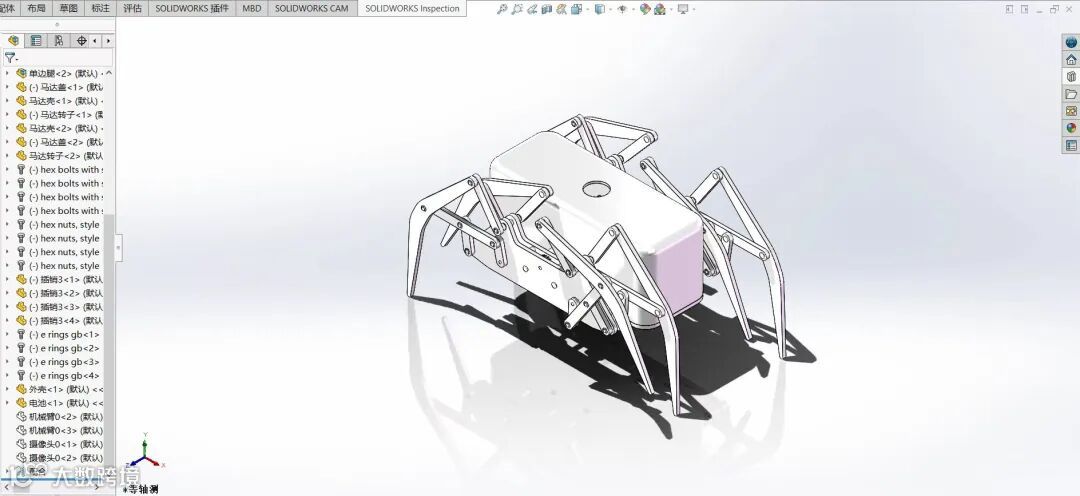The image size is (1080, 496).
Task: Open the 评估 ribbon tab
Action: (x=132, y=8)
